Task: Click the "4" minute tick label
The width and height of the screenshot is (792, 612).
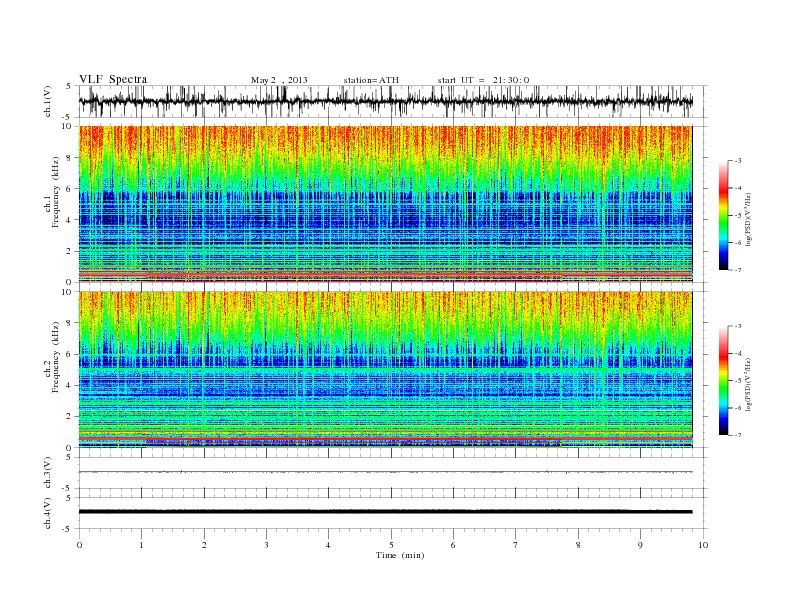Action: click(328, 545)
